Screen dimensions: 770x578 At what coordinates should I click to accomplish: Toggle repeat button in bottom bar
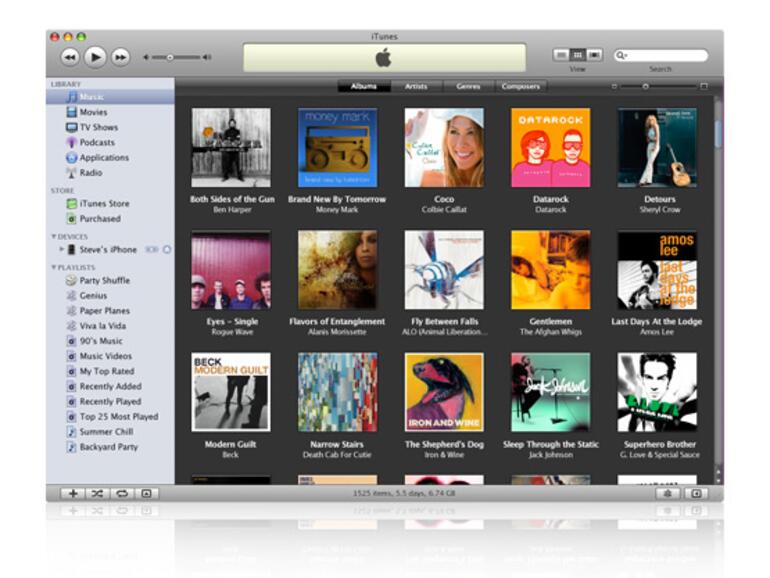(x=122, y=494)
